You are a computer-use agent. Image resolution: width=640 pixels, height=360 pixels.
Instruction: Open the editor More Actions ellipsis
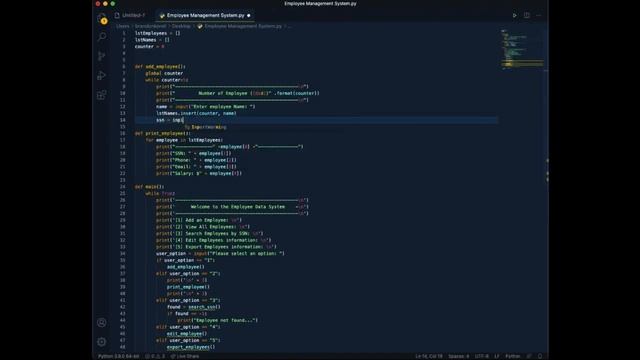tap(539, 16)
